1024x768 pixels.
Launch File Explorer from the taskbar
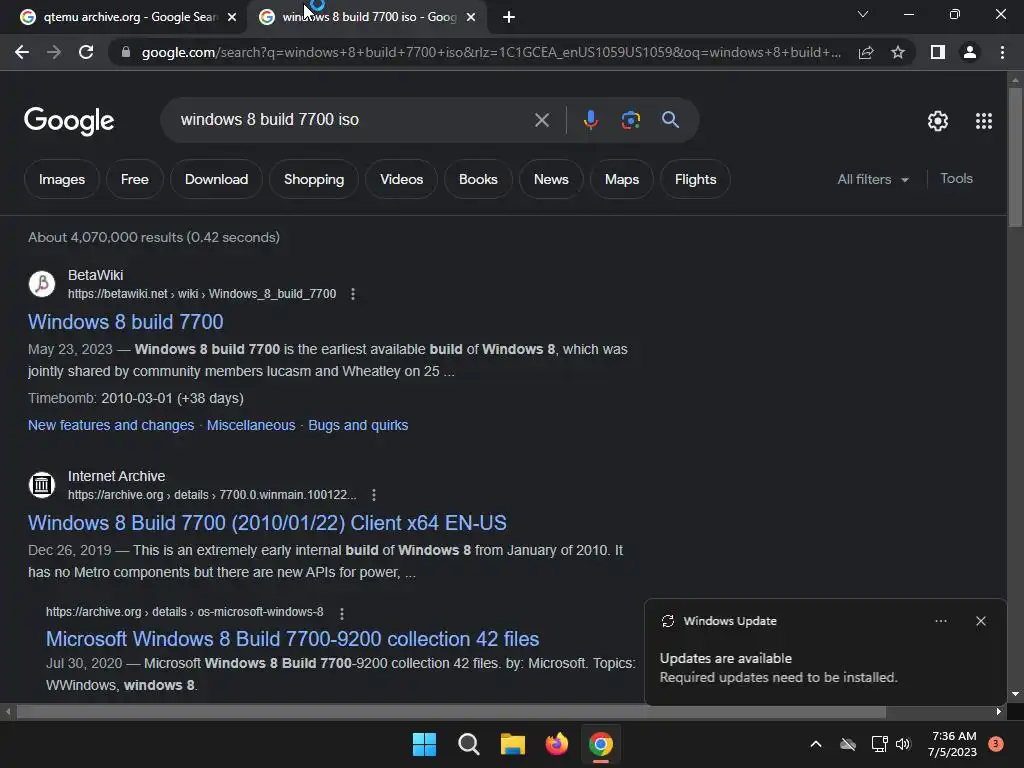tap(513, 744)
